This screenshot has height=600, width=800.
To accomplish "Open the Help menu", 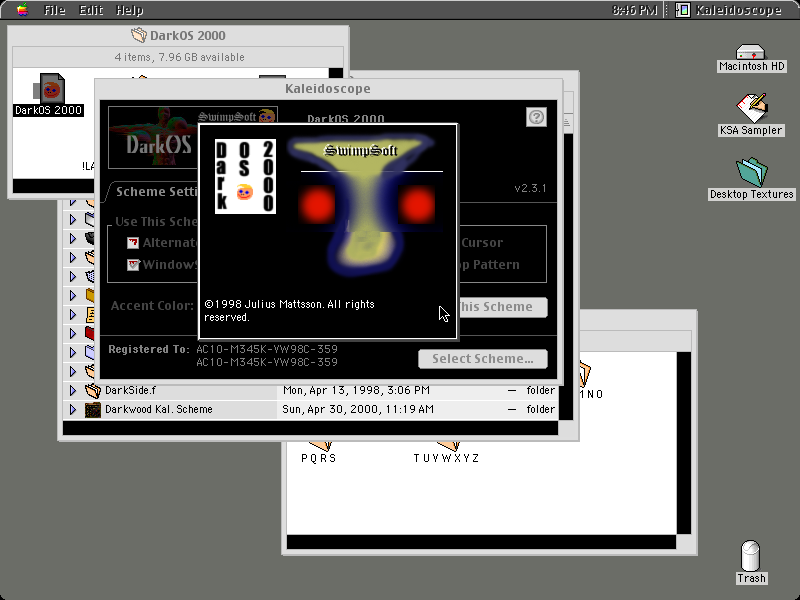I will pyautogui.click(x=129, y=10).
